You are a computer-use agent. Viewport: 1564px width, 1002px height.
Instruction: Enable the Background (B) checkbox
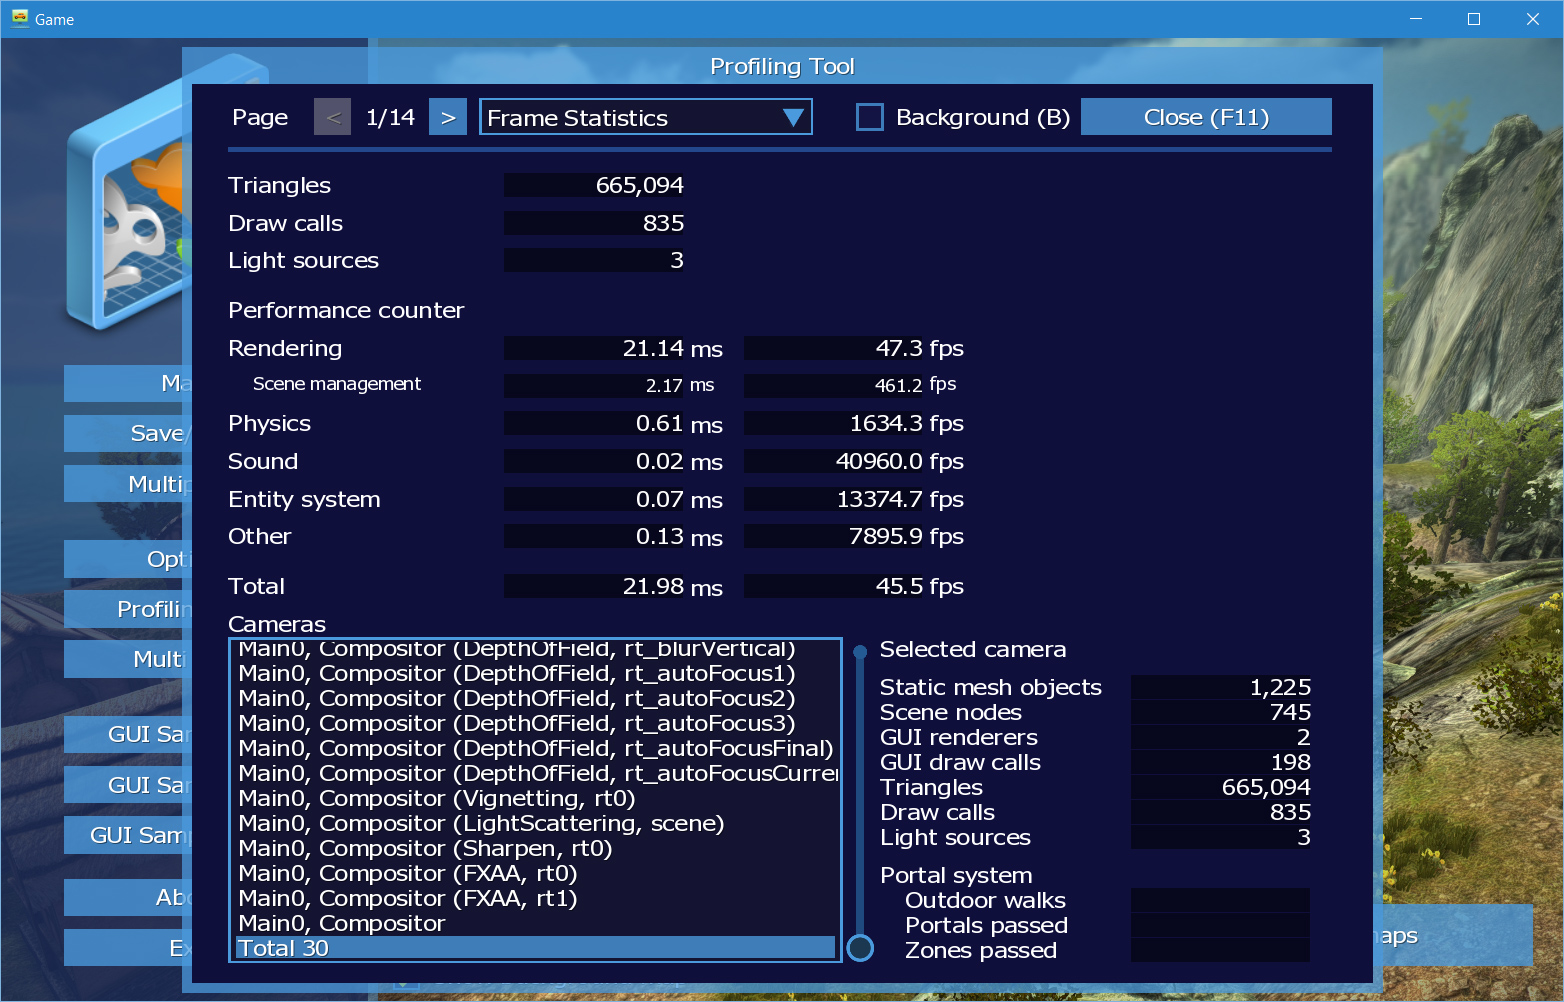click(x=870, y=117)
